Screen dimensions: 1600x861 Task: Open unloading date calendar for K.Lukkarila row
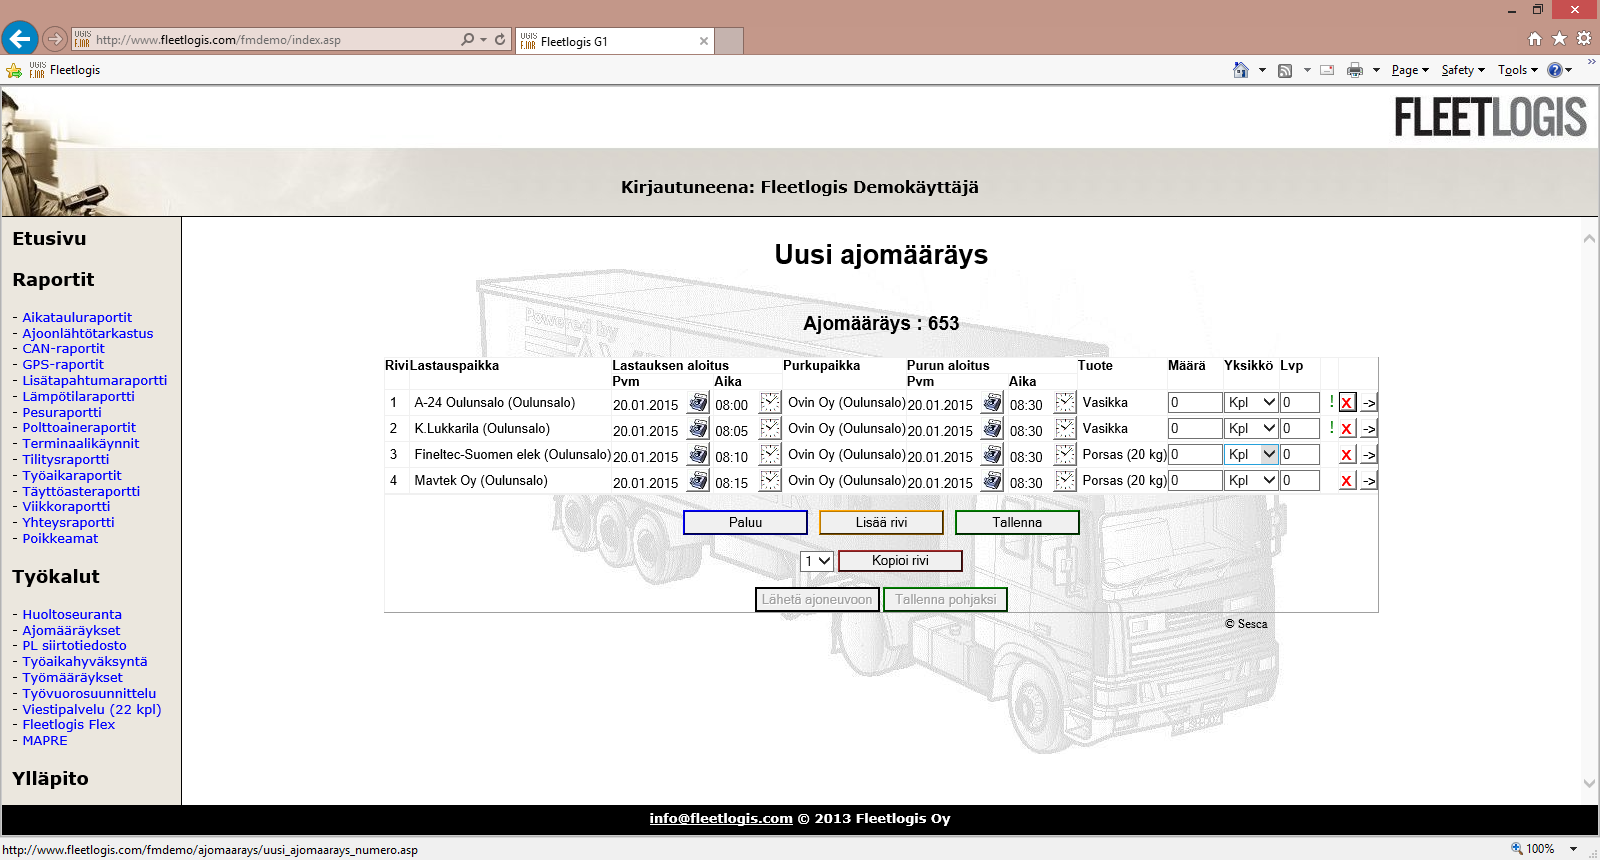[992, 429]
